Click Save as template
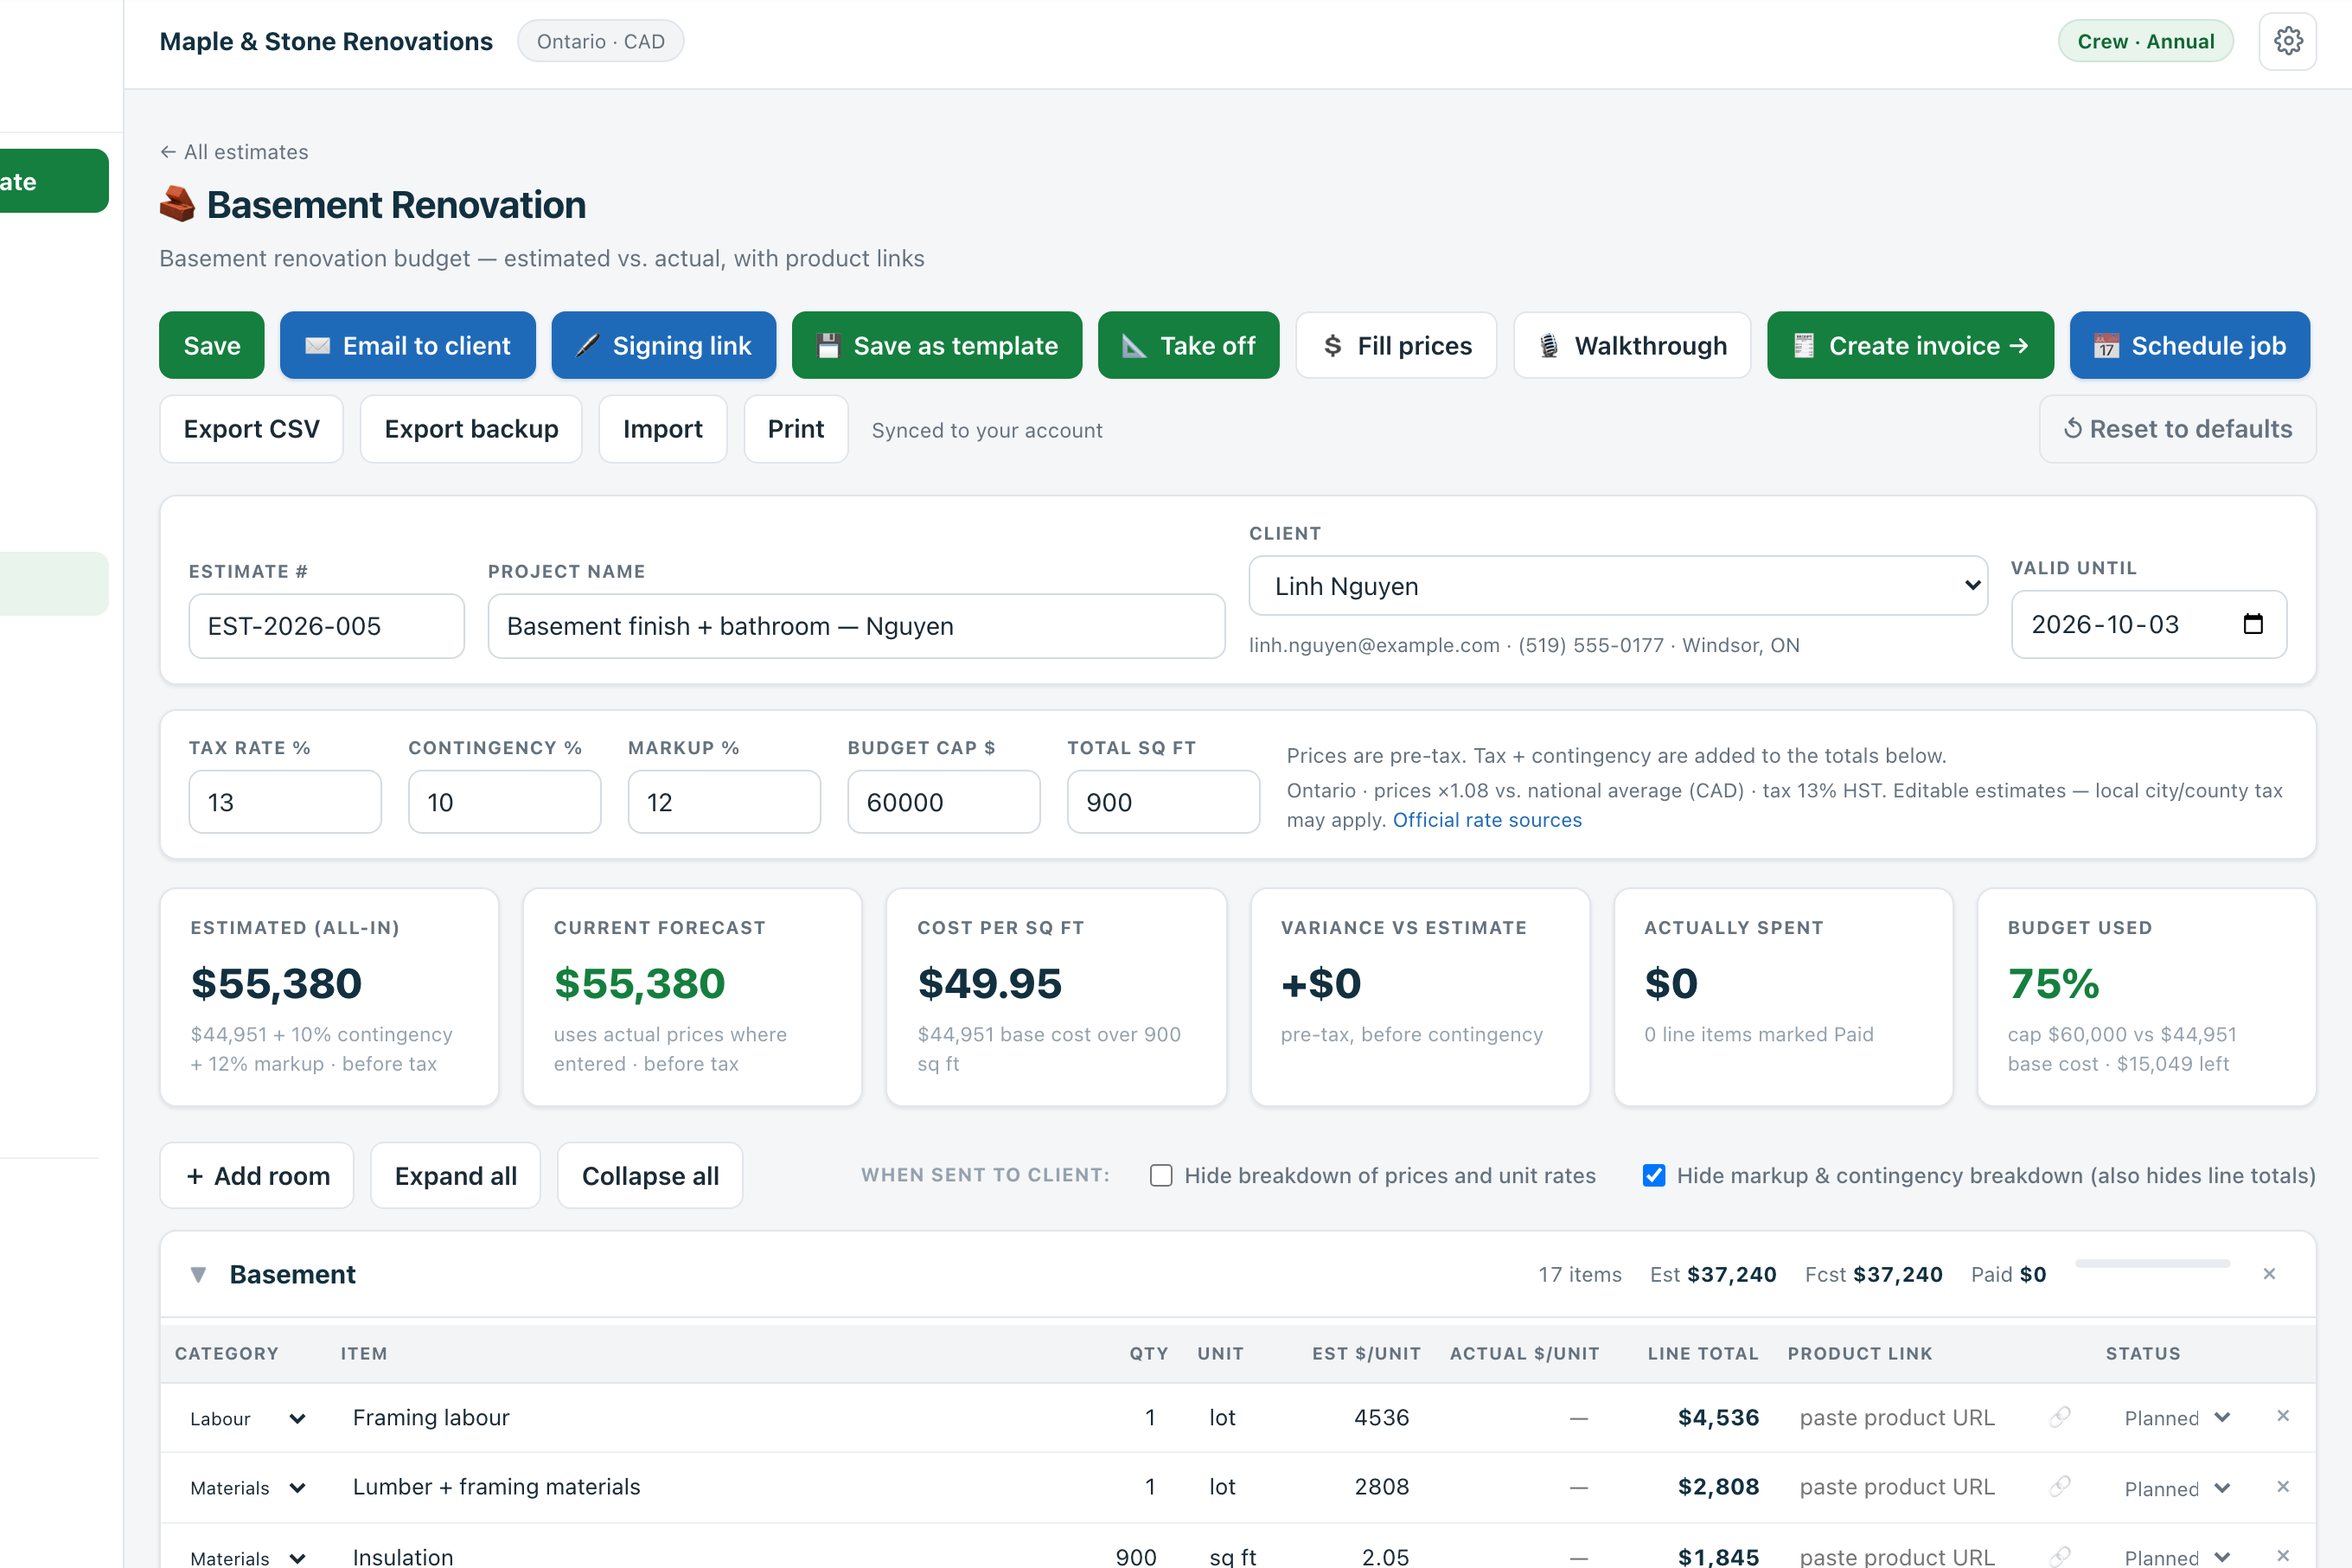The width and height of the screenshot is (2352, 1568). pos(936,345)
